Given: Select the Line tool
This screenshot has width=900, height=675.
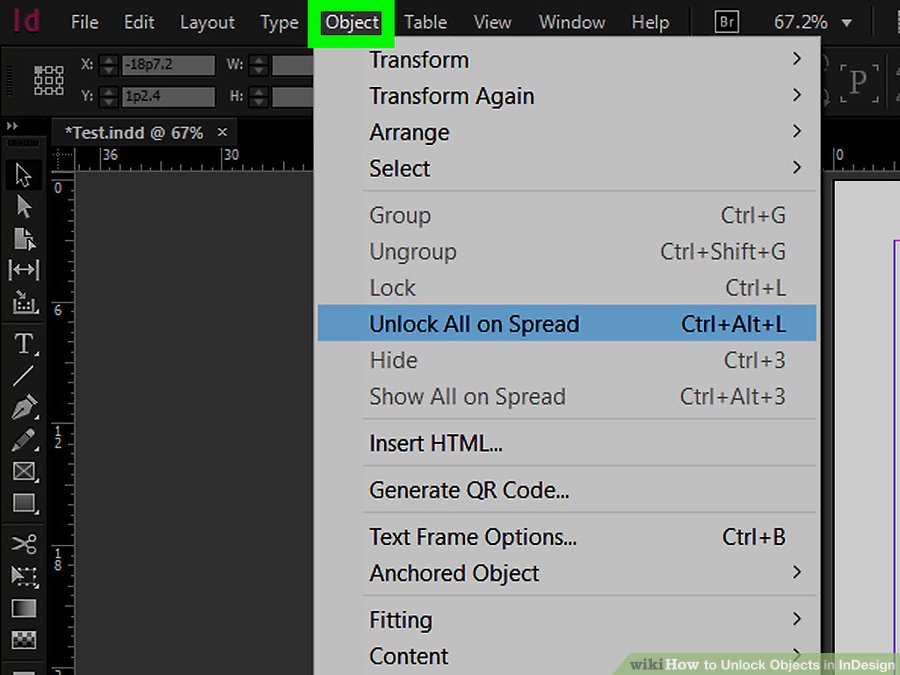Looking at the screenshot, I should 24,376.
